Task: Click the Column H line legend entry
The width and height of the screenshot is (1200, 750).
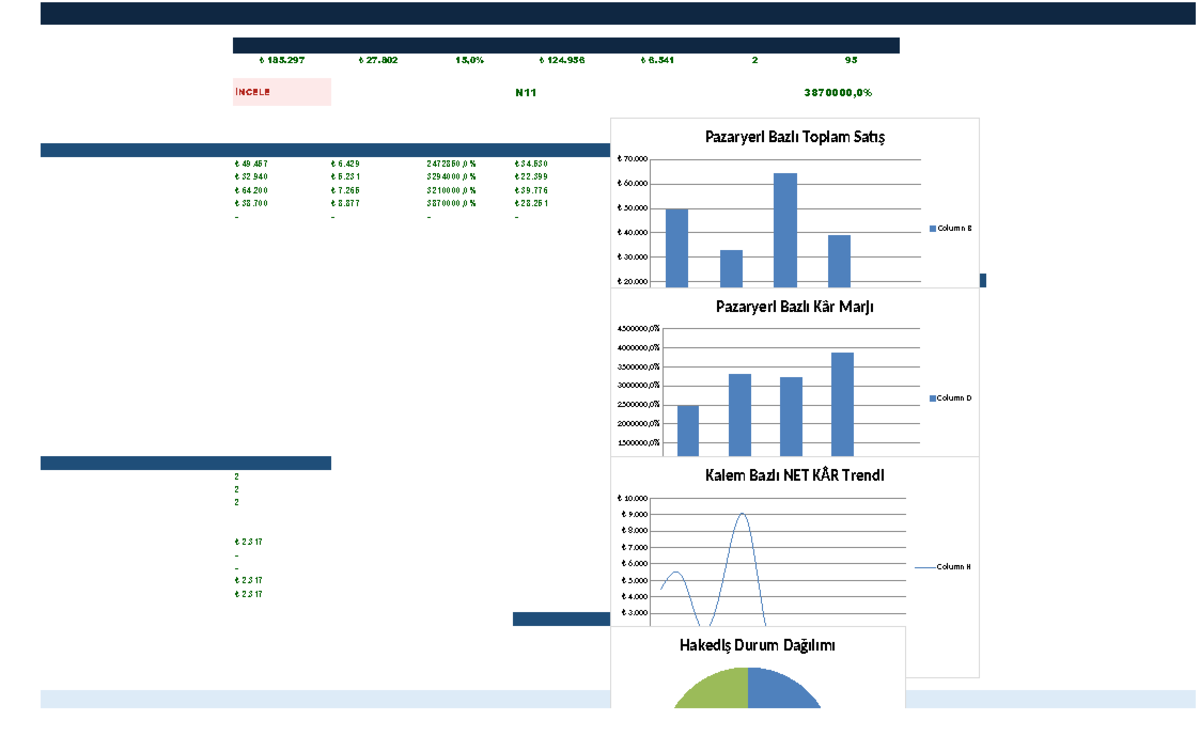Action: (944, 567)
